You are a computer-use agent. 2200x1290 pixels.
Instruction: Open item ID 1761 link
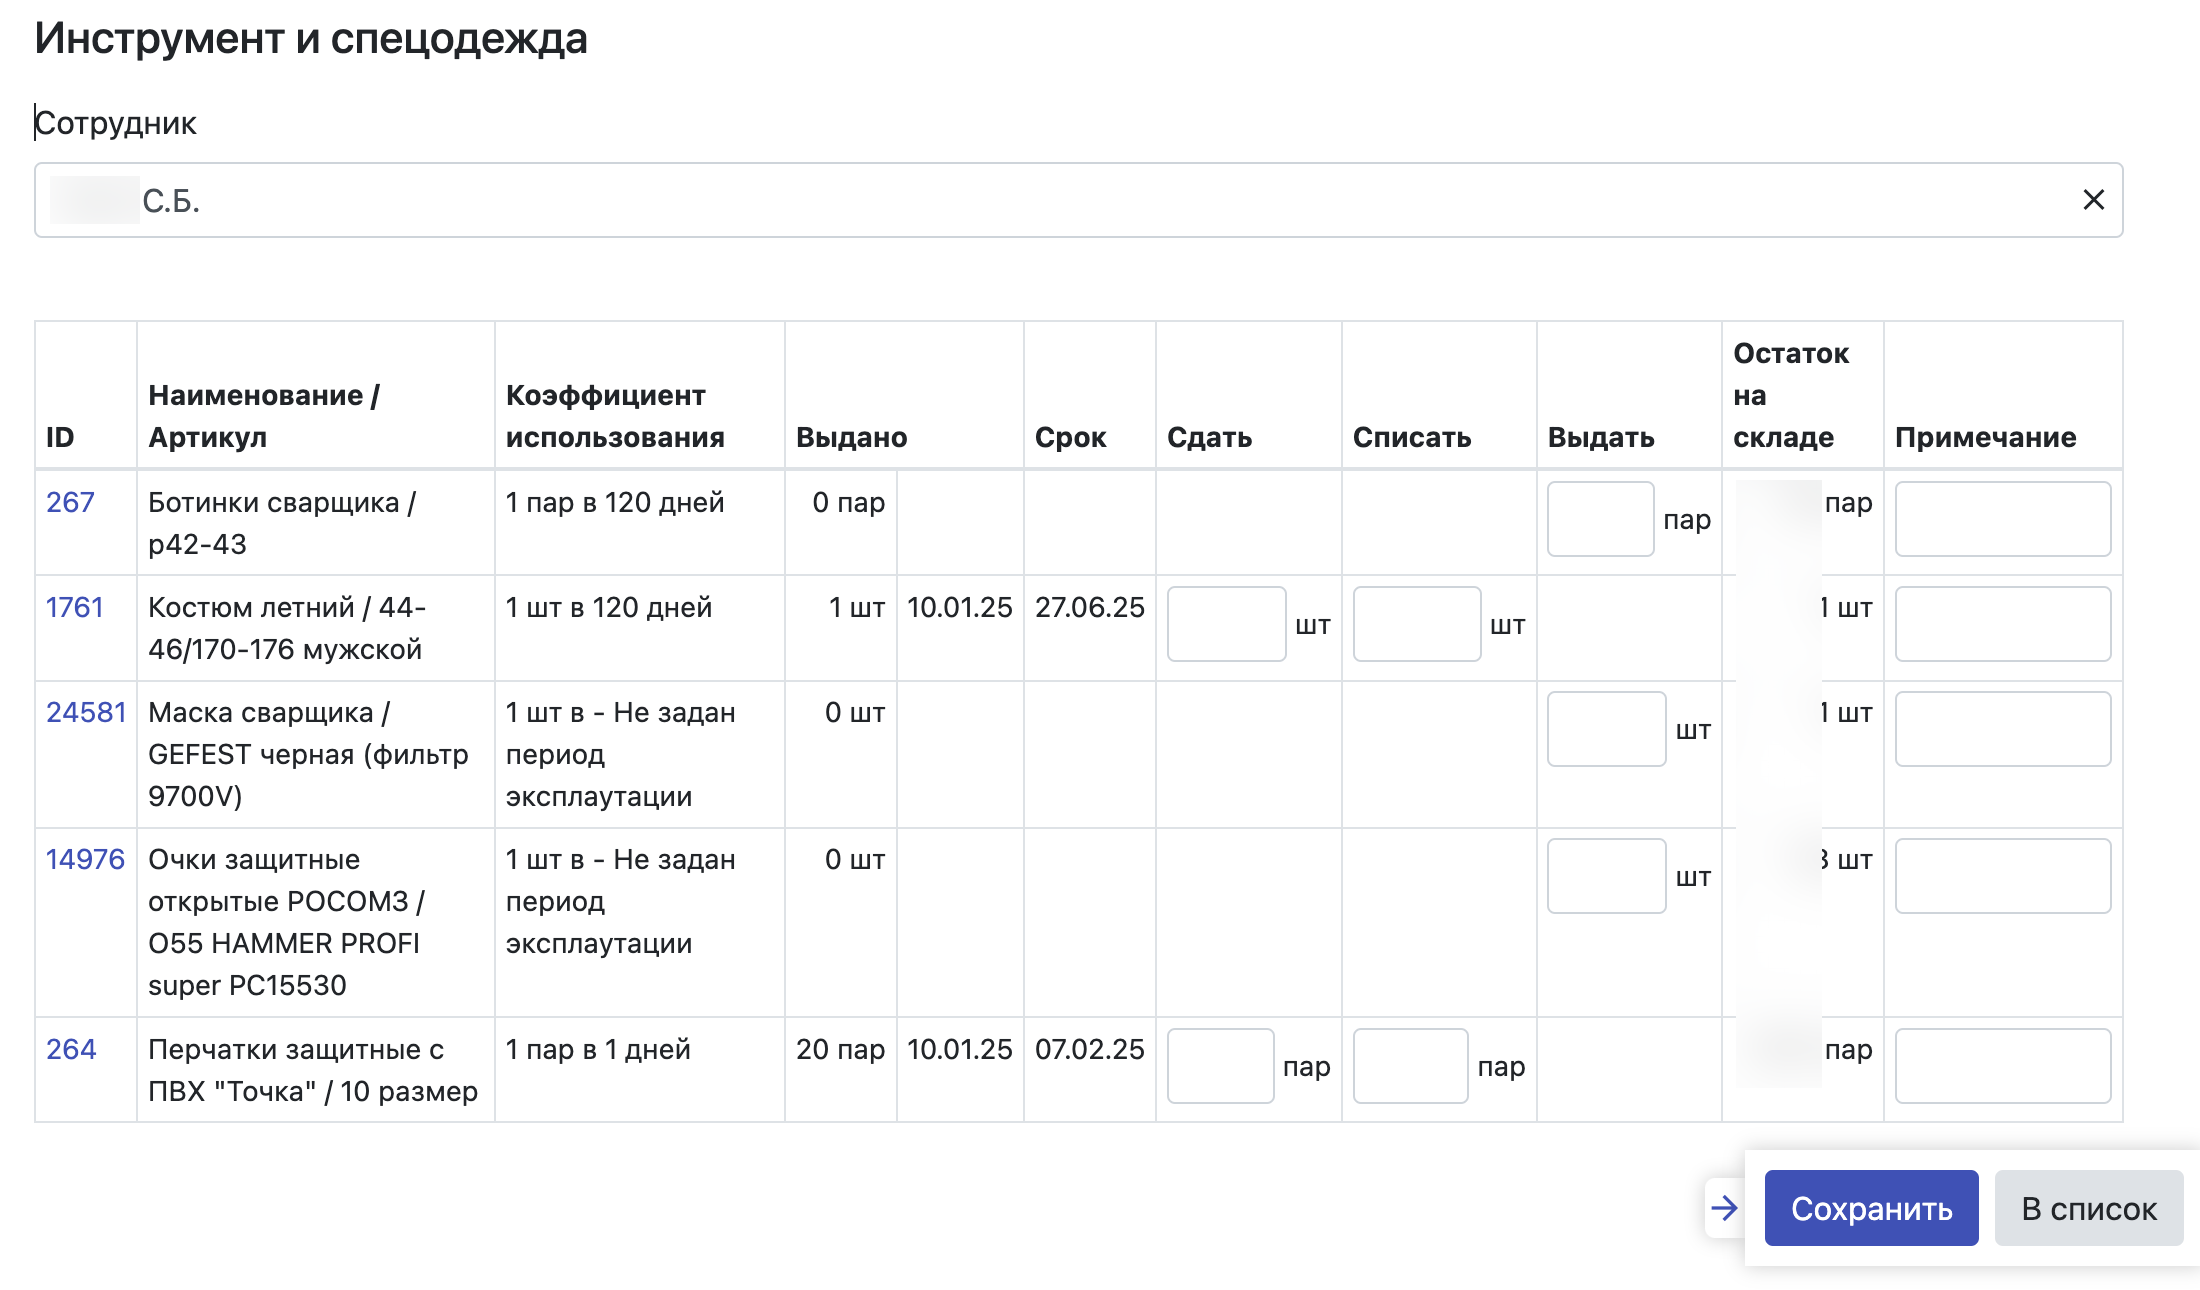(x=75, y=607)
